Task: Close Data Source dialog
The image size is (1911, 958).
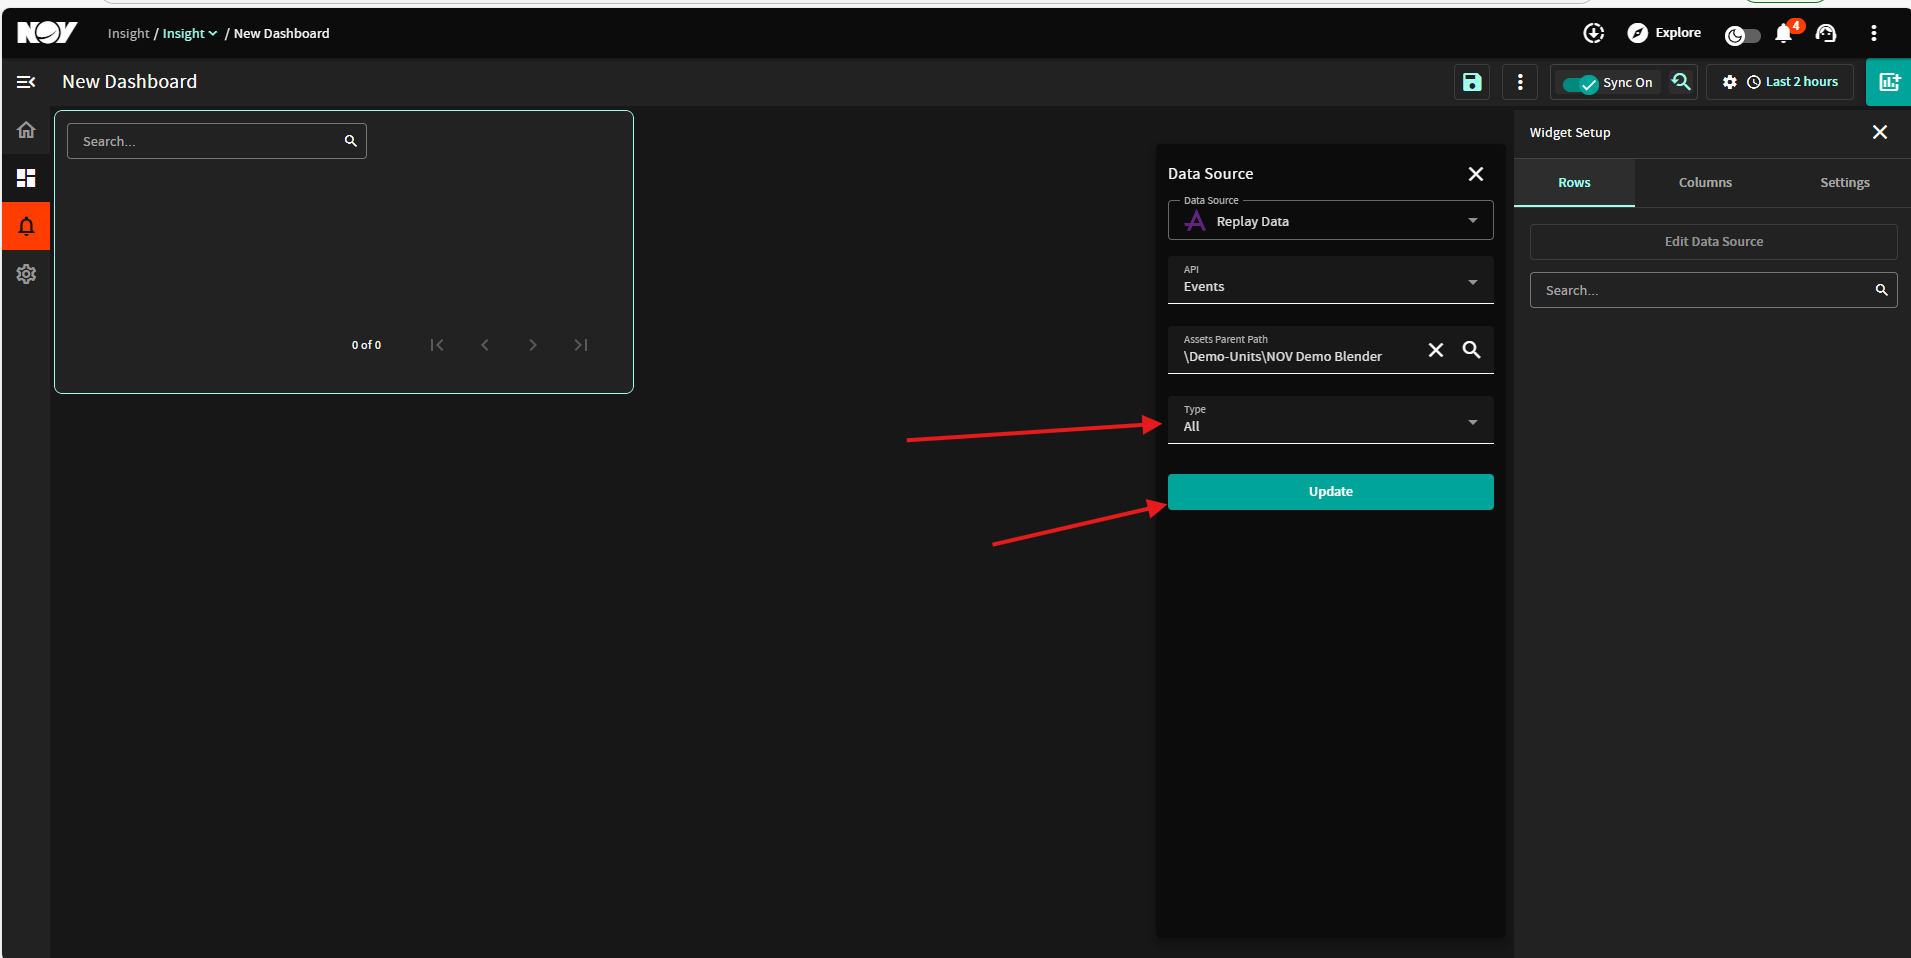Action: [x=1476, y=174]
